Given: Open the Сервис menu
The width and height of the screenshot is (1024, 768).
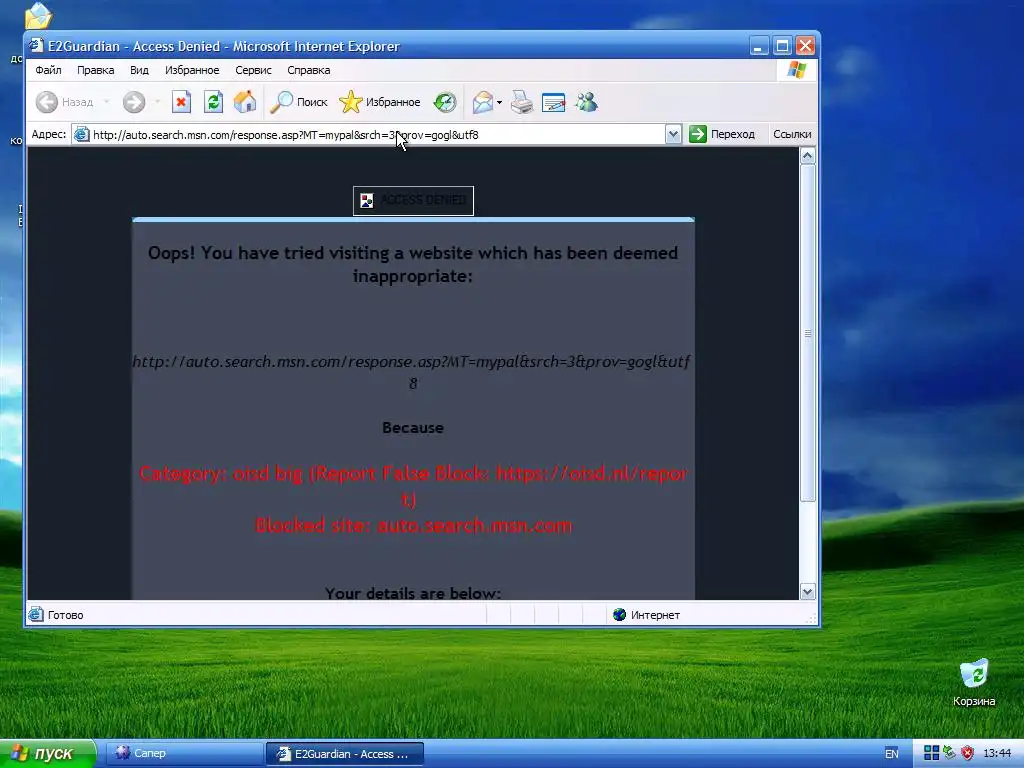Looking at the screenshot, I should [253, 70].
